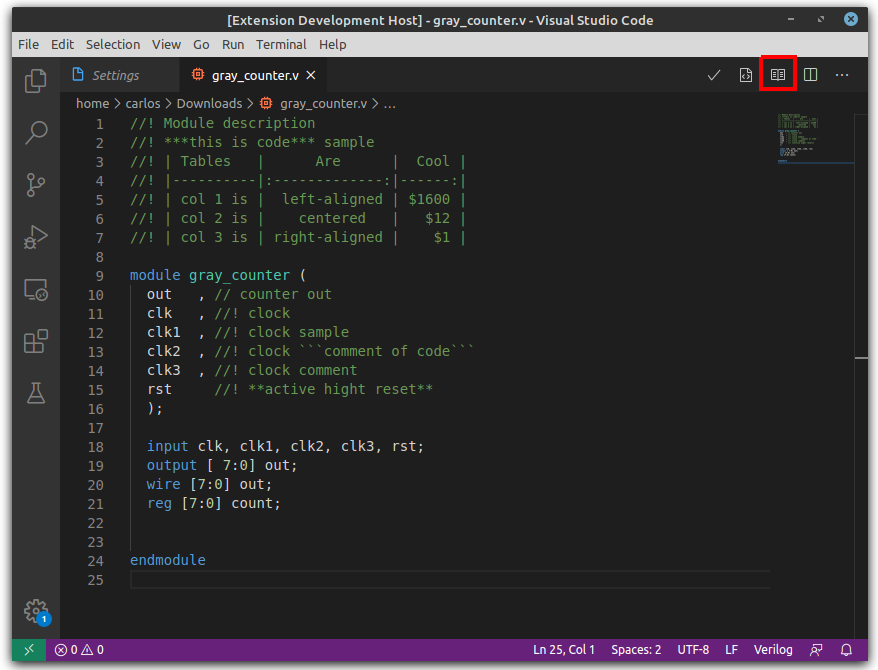Open the documentation preview book icon
878x670 pixels.
778,74
